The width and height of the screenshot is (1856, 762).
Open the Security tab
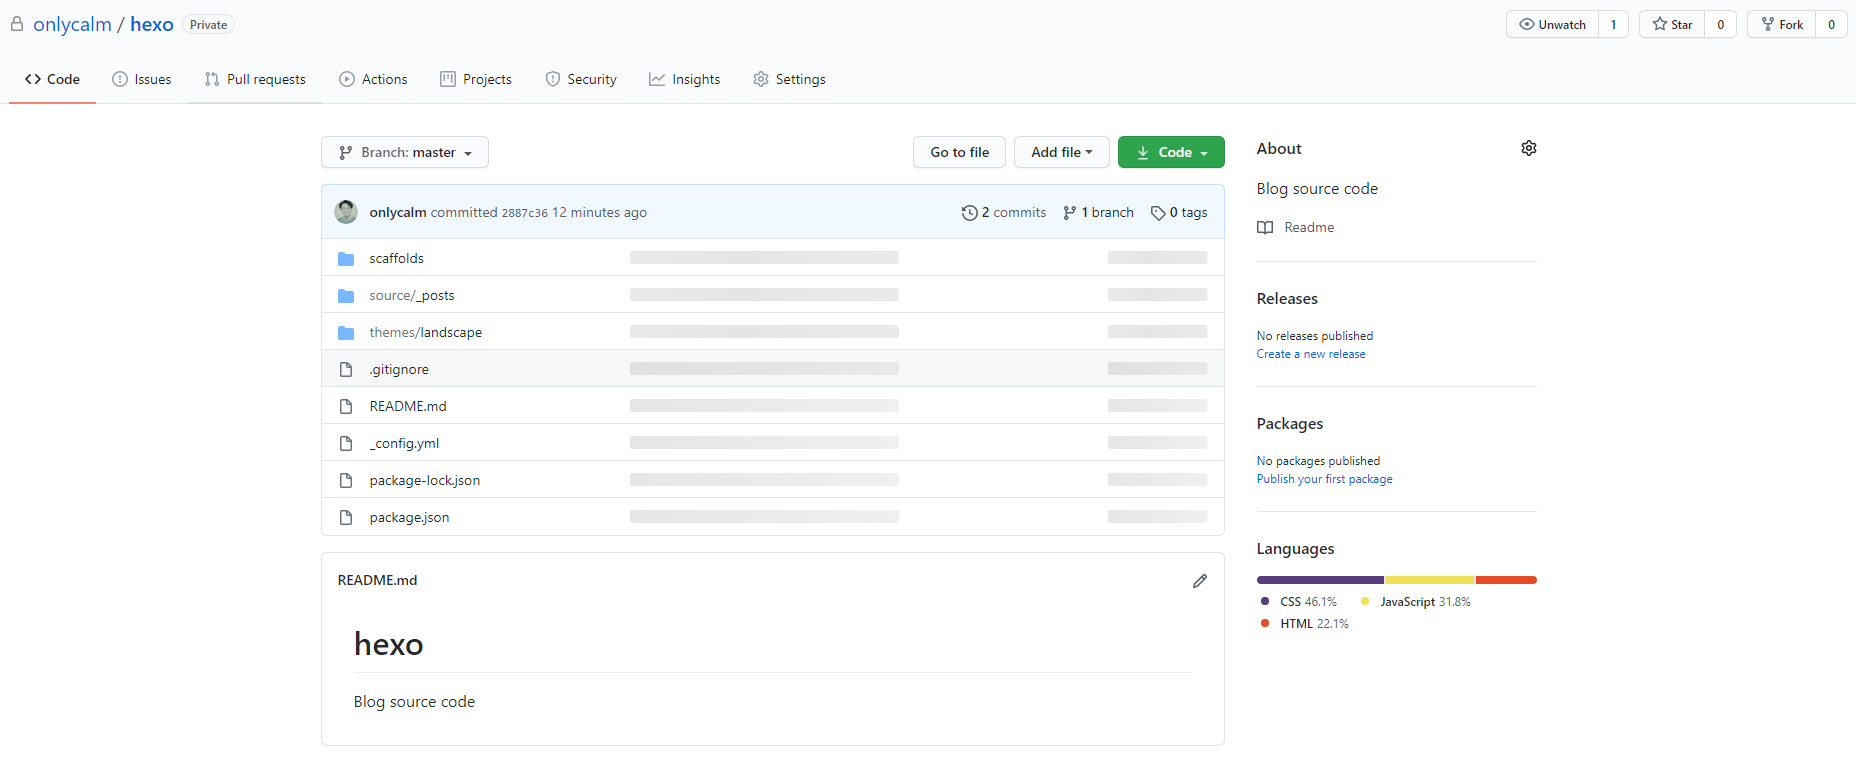(581, 79)
